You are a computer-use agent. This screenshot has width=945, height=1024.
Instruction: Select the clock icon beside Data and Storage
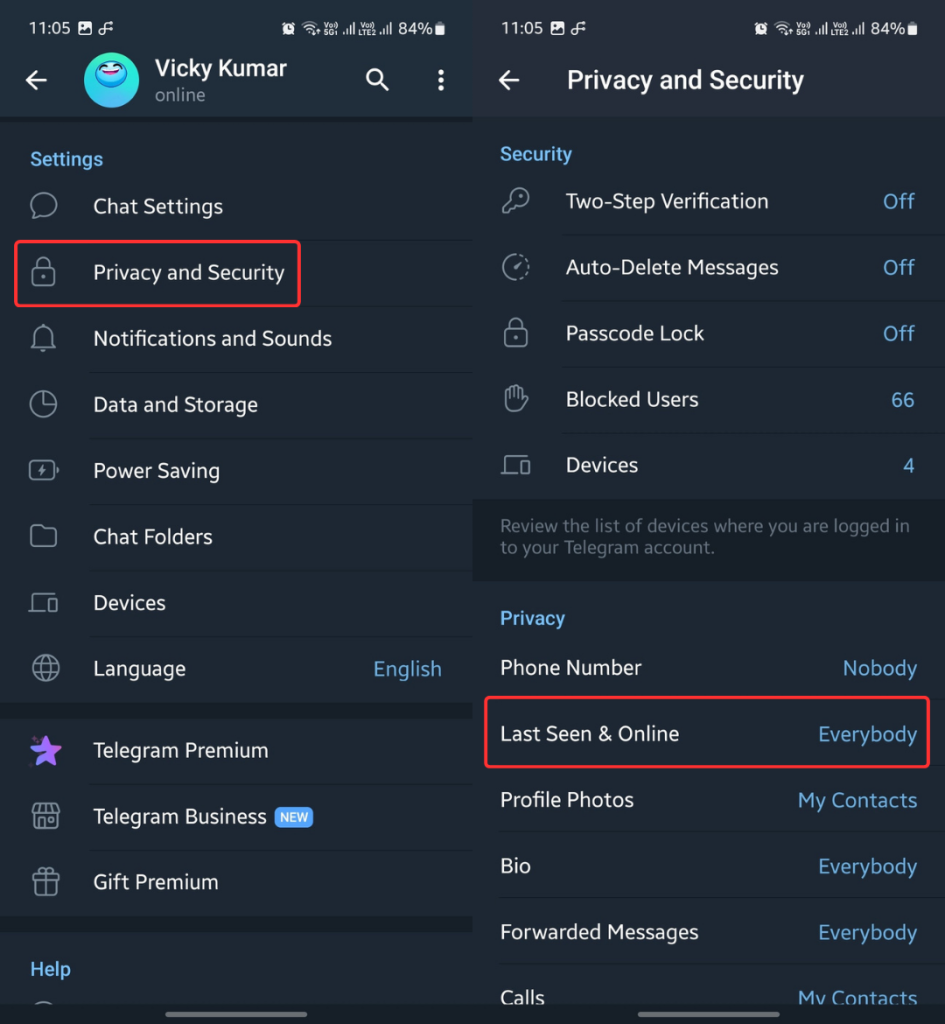(x=44, y=405)
